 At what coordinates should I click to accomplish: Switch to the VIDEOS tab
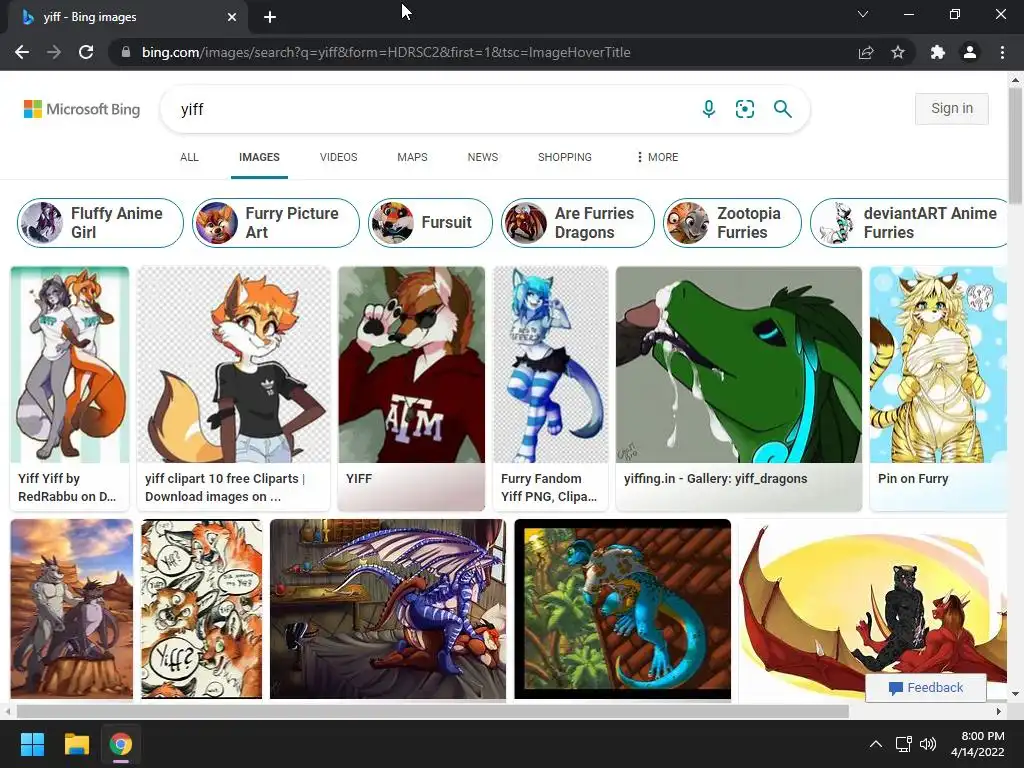(338, 157)
